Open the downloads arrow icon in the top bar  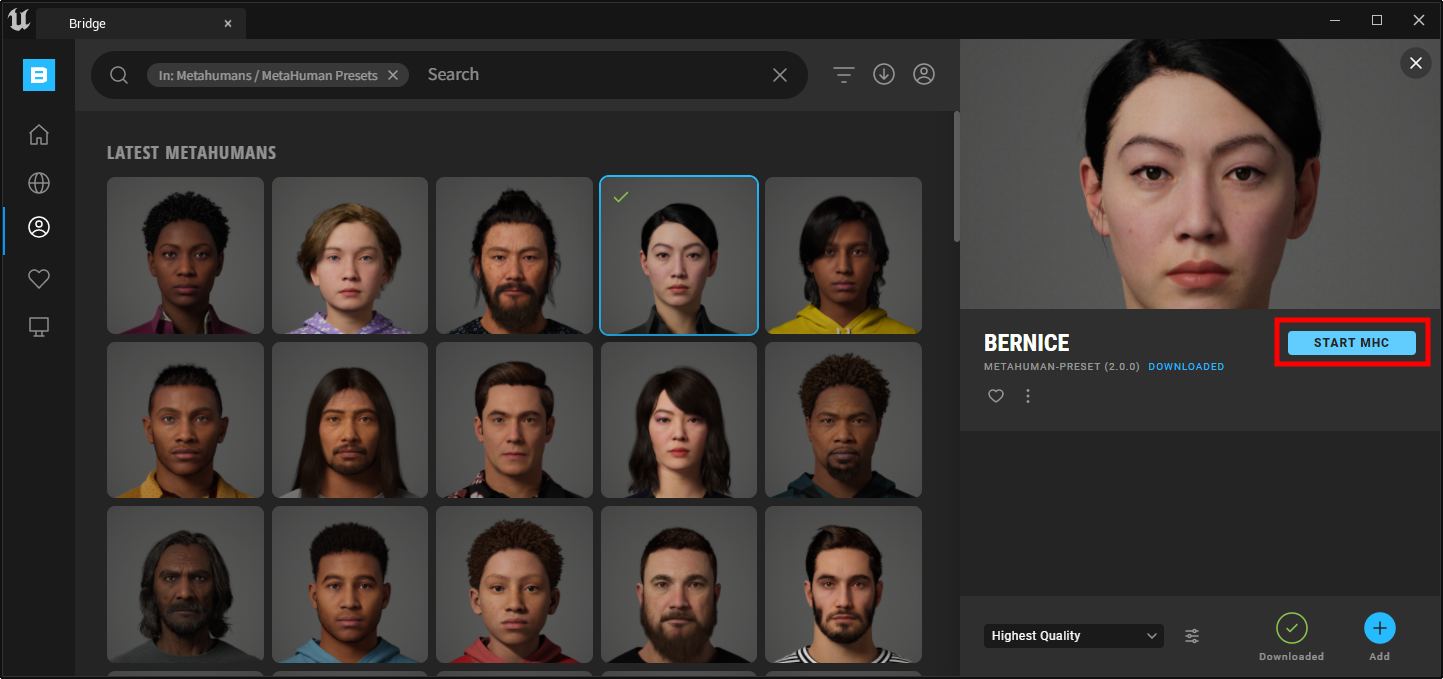(x=884, y=74)
